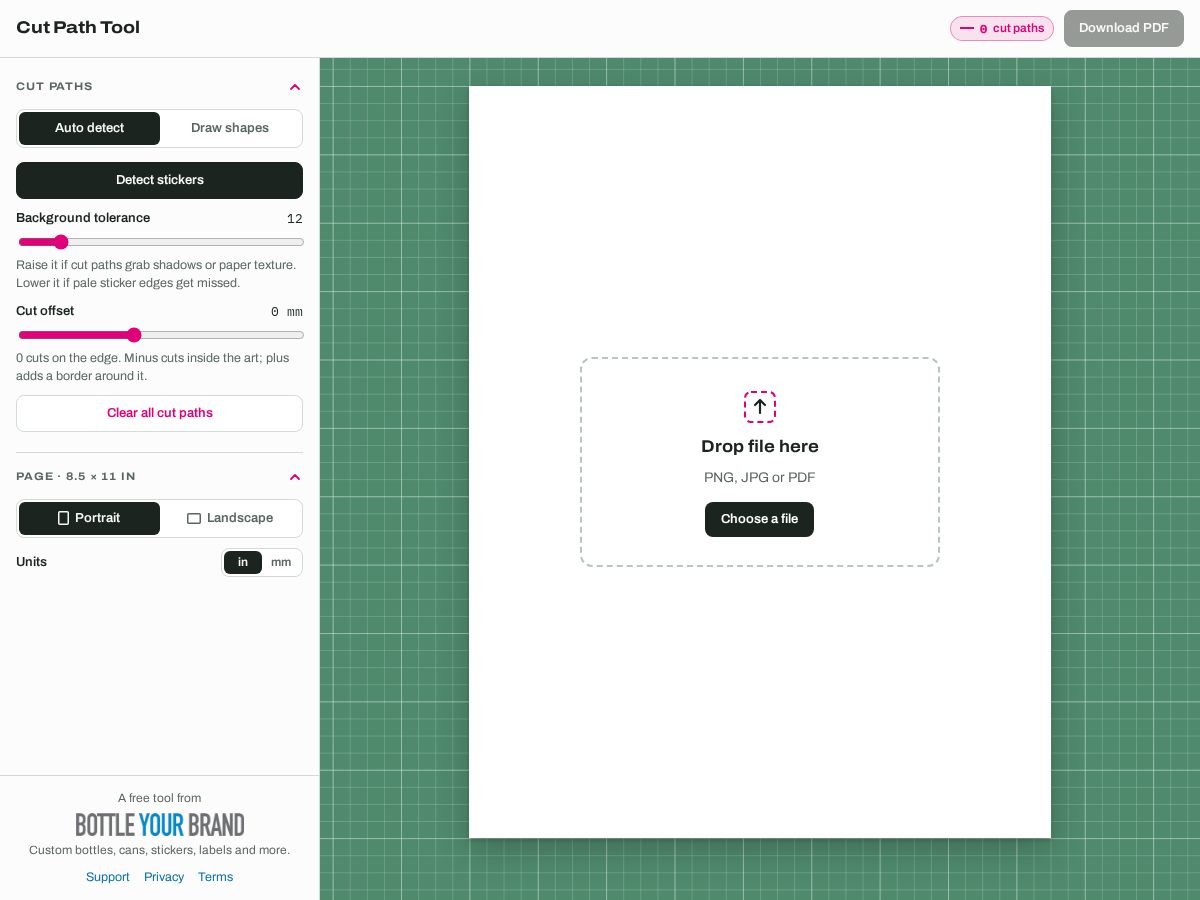The image size is (1200, 900).
Task: Click the 'Drop file here' heading
Action: pos(760,446)
